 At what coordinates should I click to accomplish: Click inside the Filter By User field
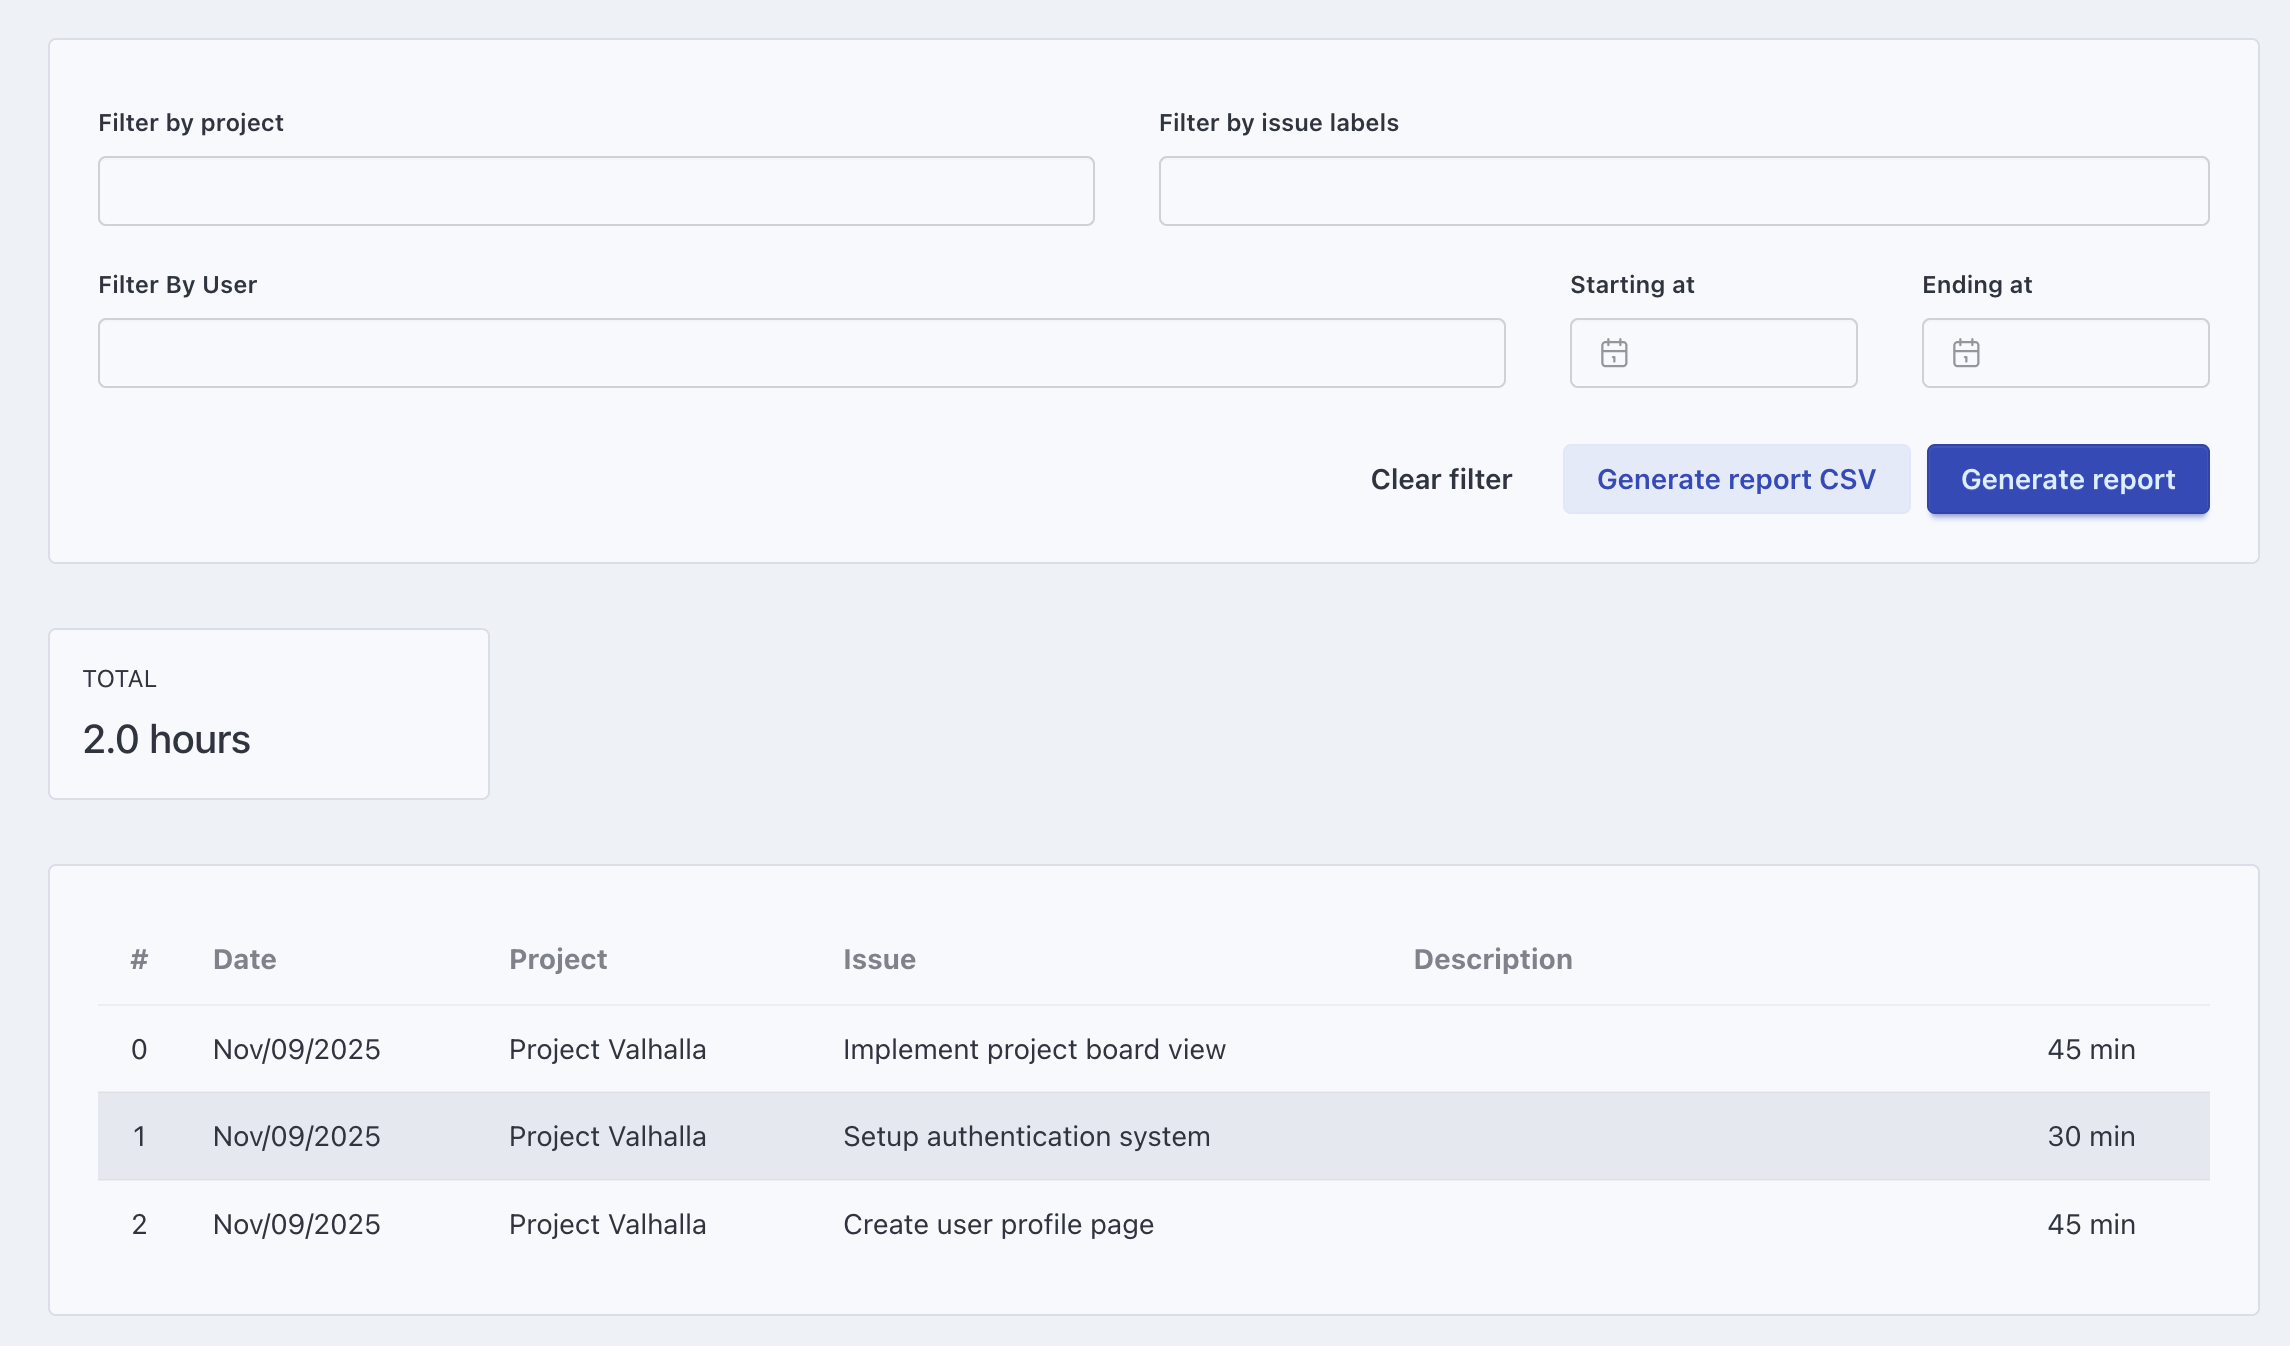click(800, 352)
